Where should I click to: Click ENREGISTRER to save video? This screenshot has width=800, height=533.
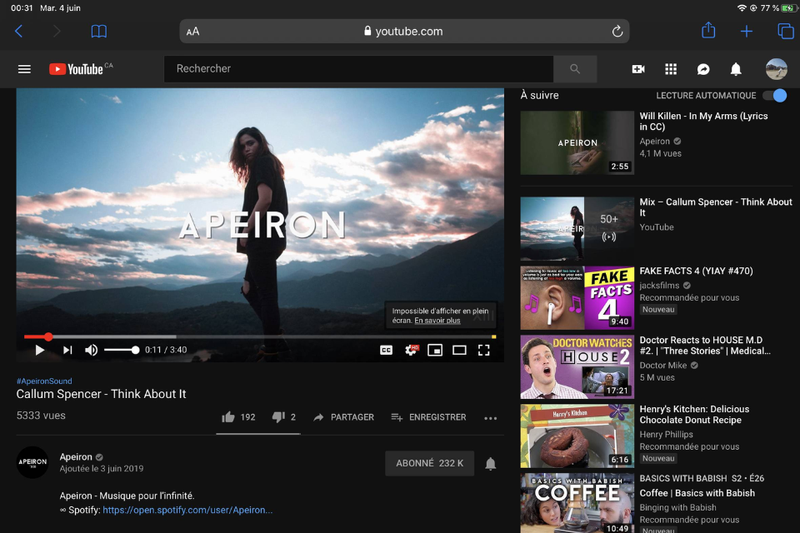(x=429, y=417)
